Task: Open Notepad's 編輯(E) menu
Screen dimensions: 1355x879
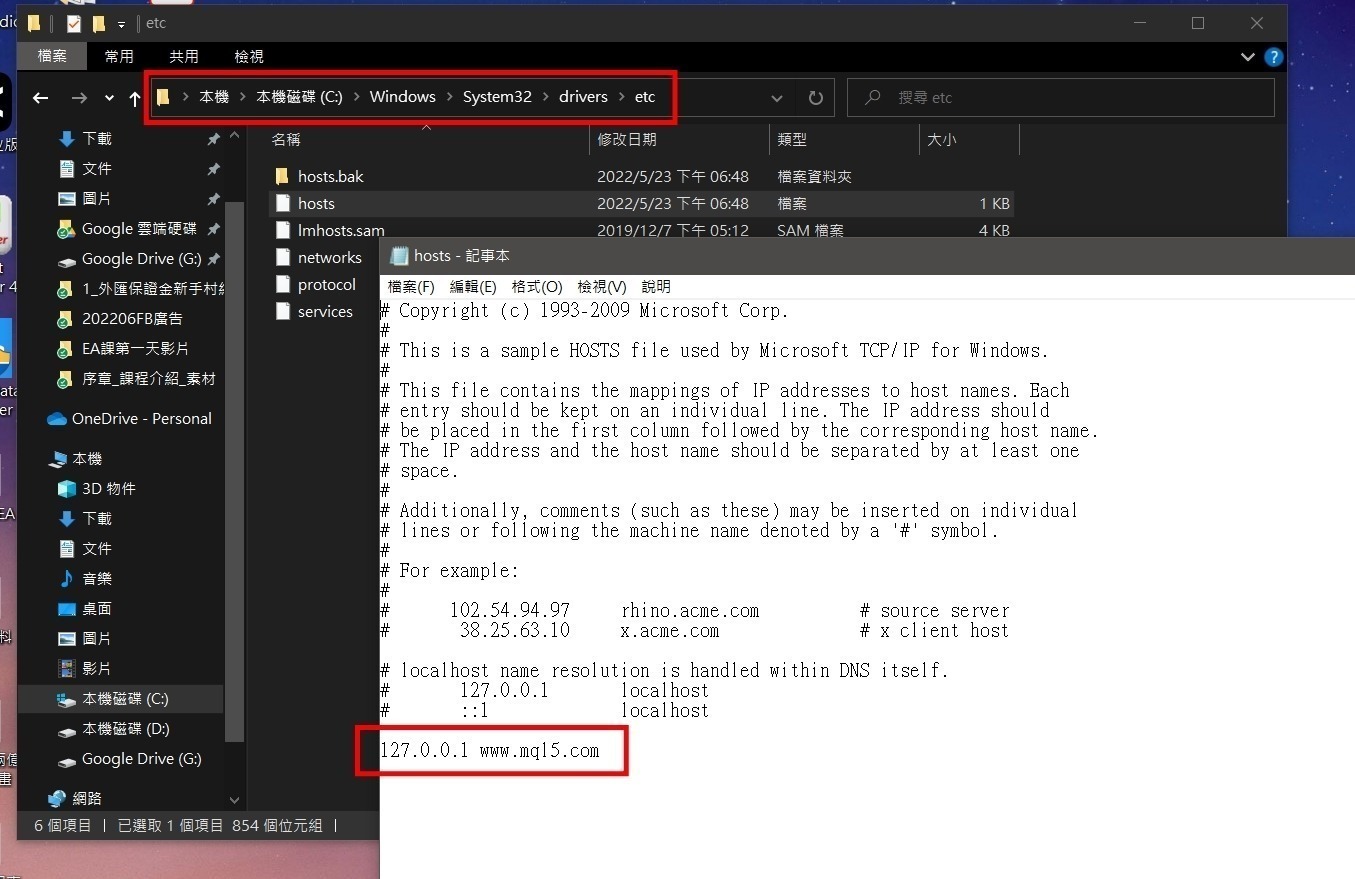Action: pyautogui.click(x=473, y=287)
